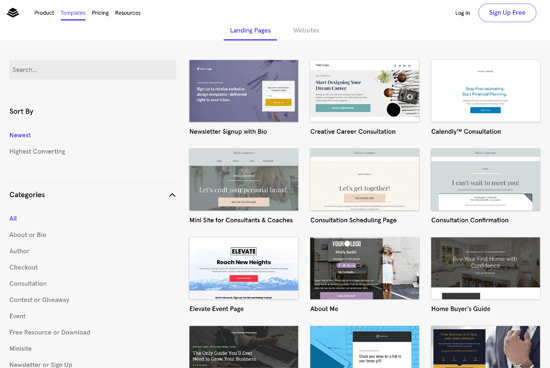Sort templates by Newest
550x368 pixels.
click(20, 135)
